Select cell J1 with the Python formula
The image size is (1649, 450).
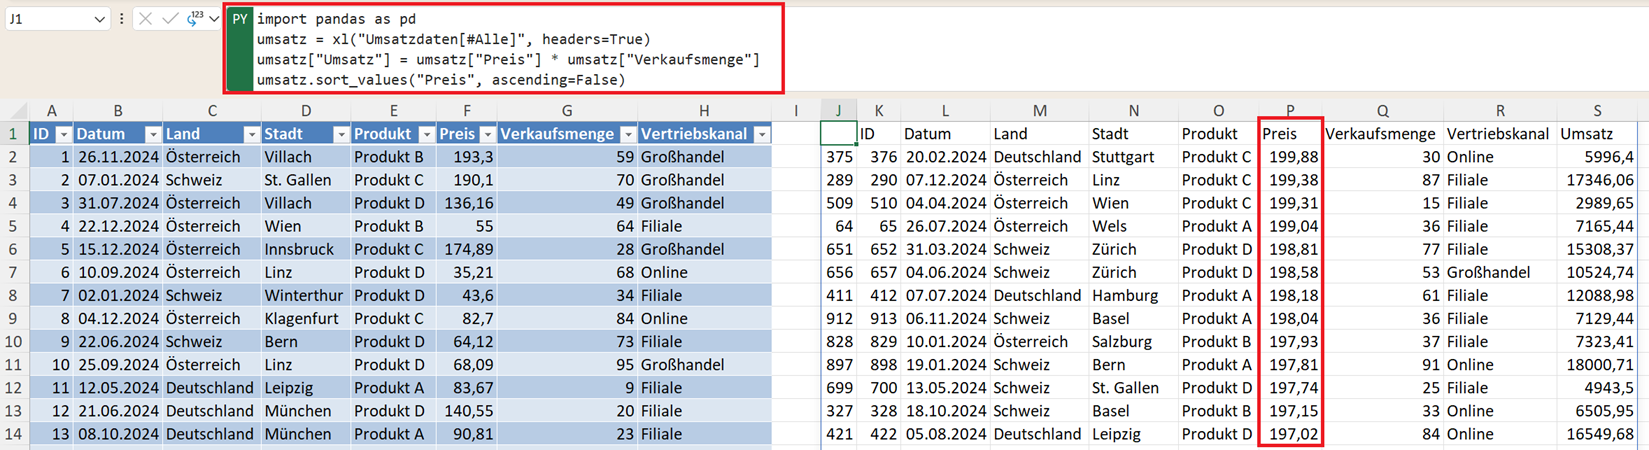[838, 133]
